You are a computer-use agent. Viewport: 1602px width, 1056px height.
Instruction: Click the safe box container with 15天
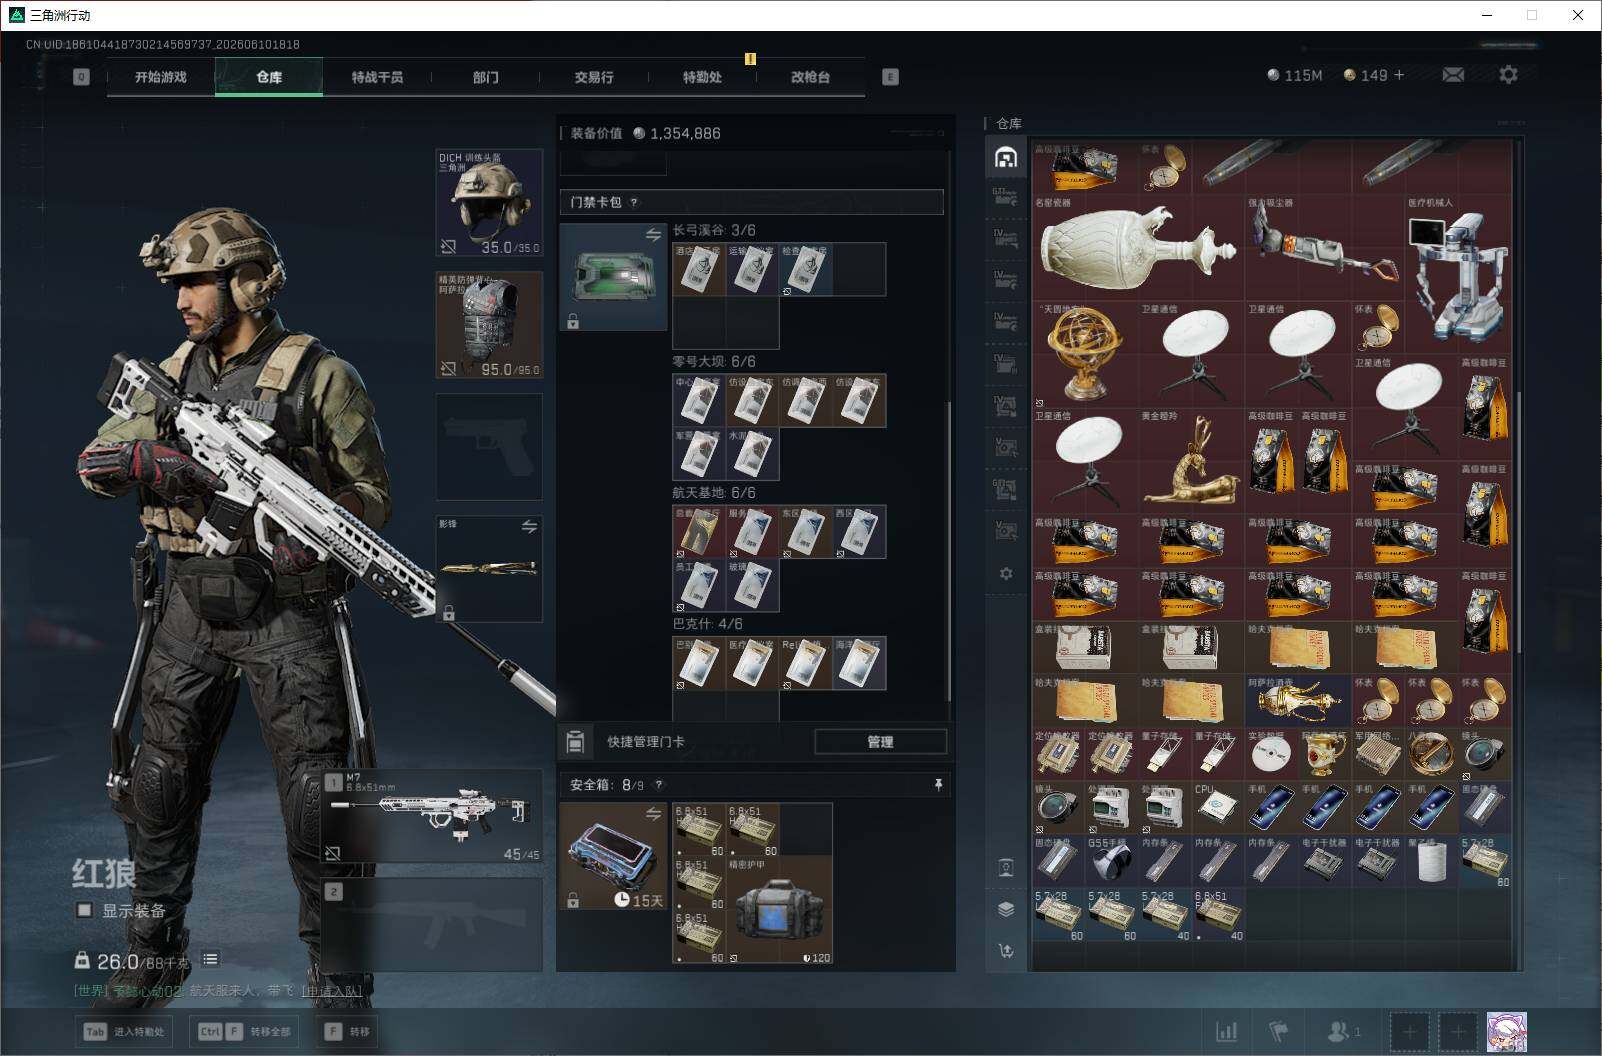click(613, 857)
